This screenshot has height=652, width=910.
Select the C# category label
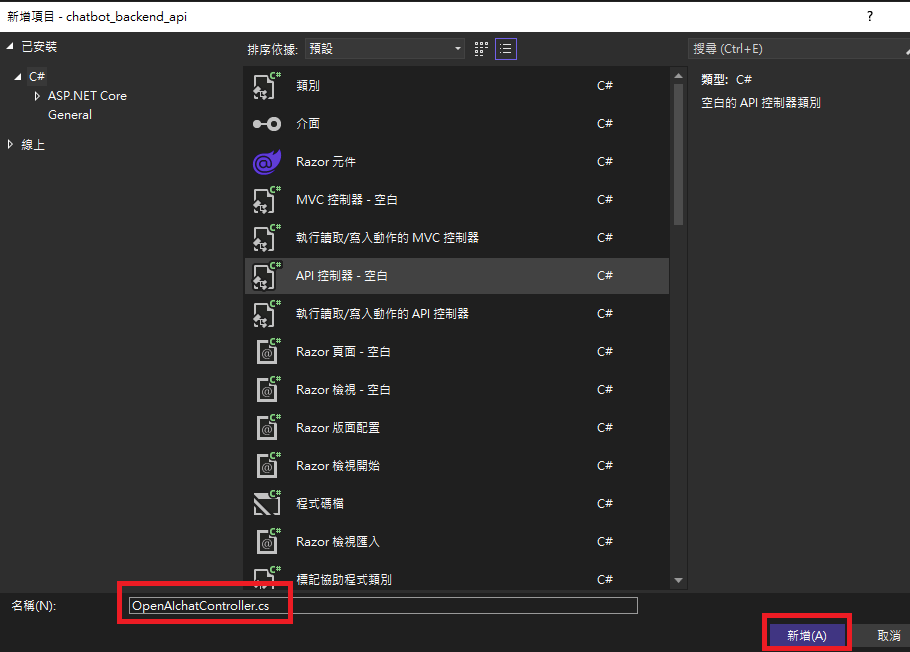37,77
